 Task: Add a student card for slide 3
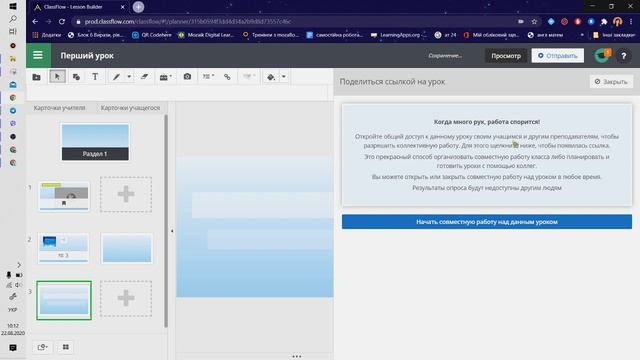(126, 298)
